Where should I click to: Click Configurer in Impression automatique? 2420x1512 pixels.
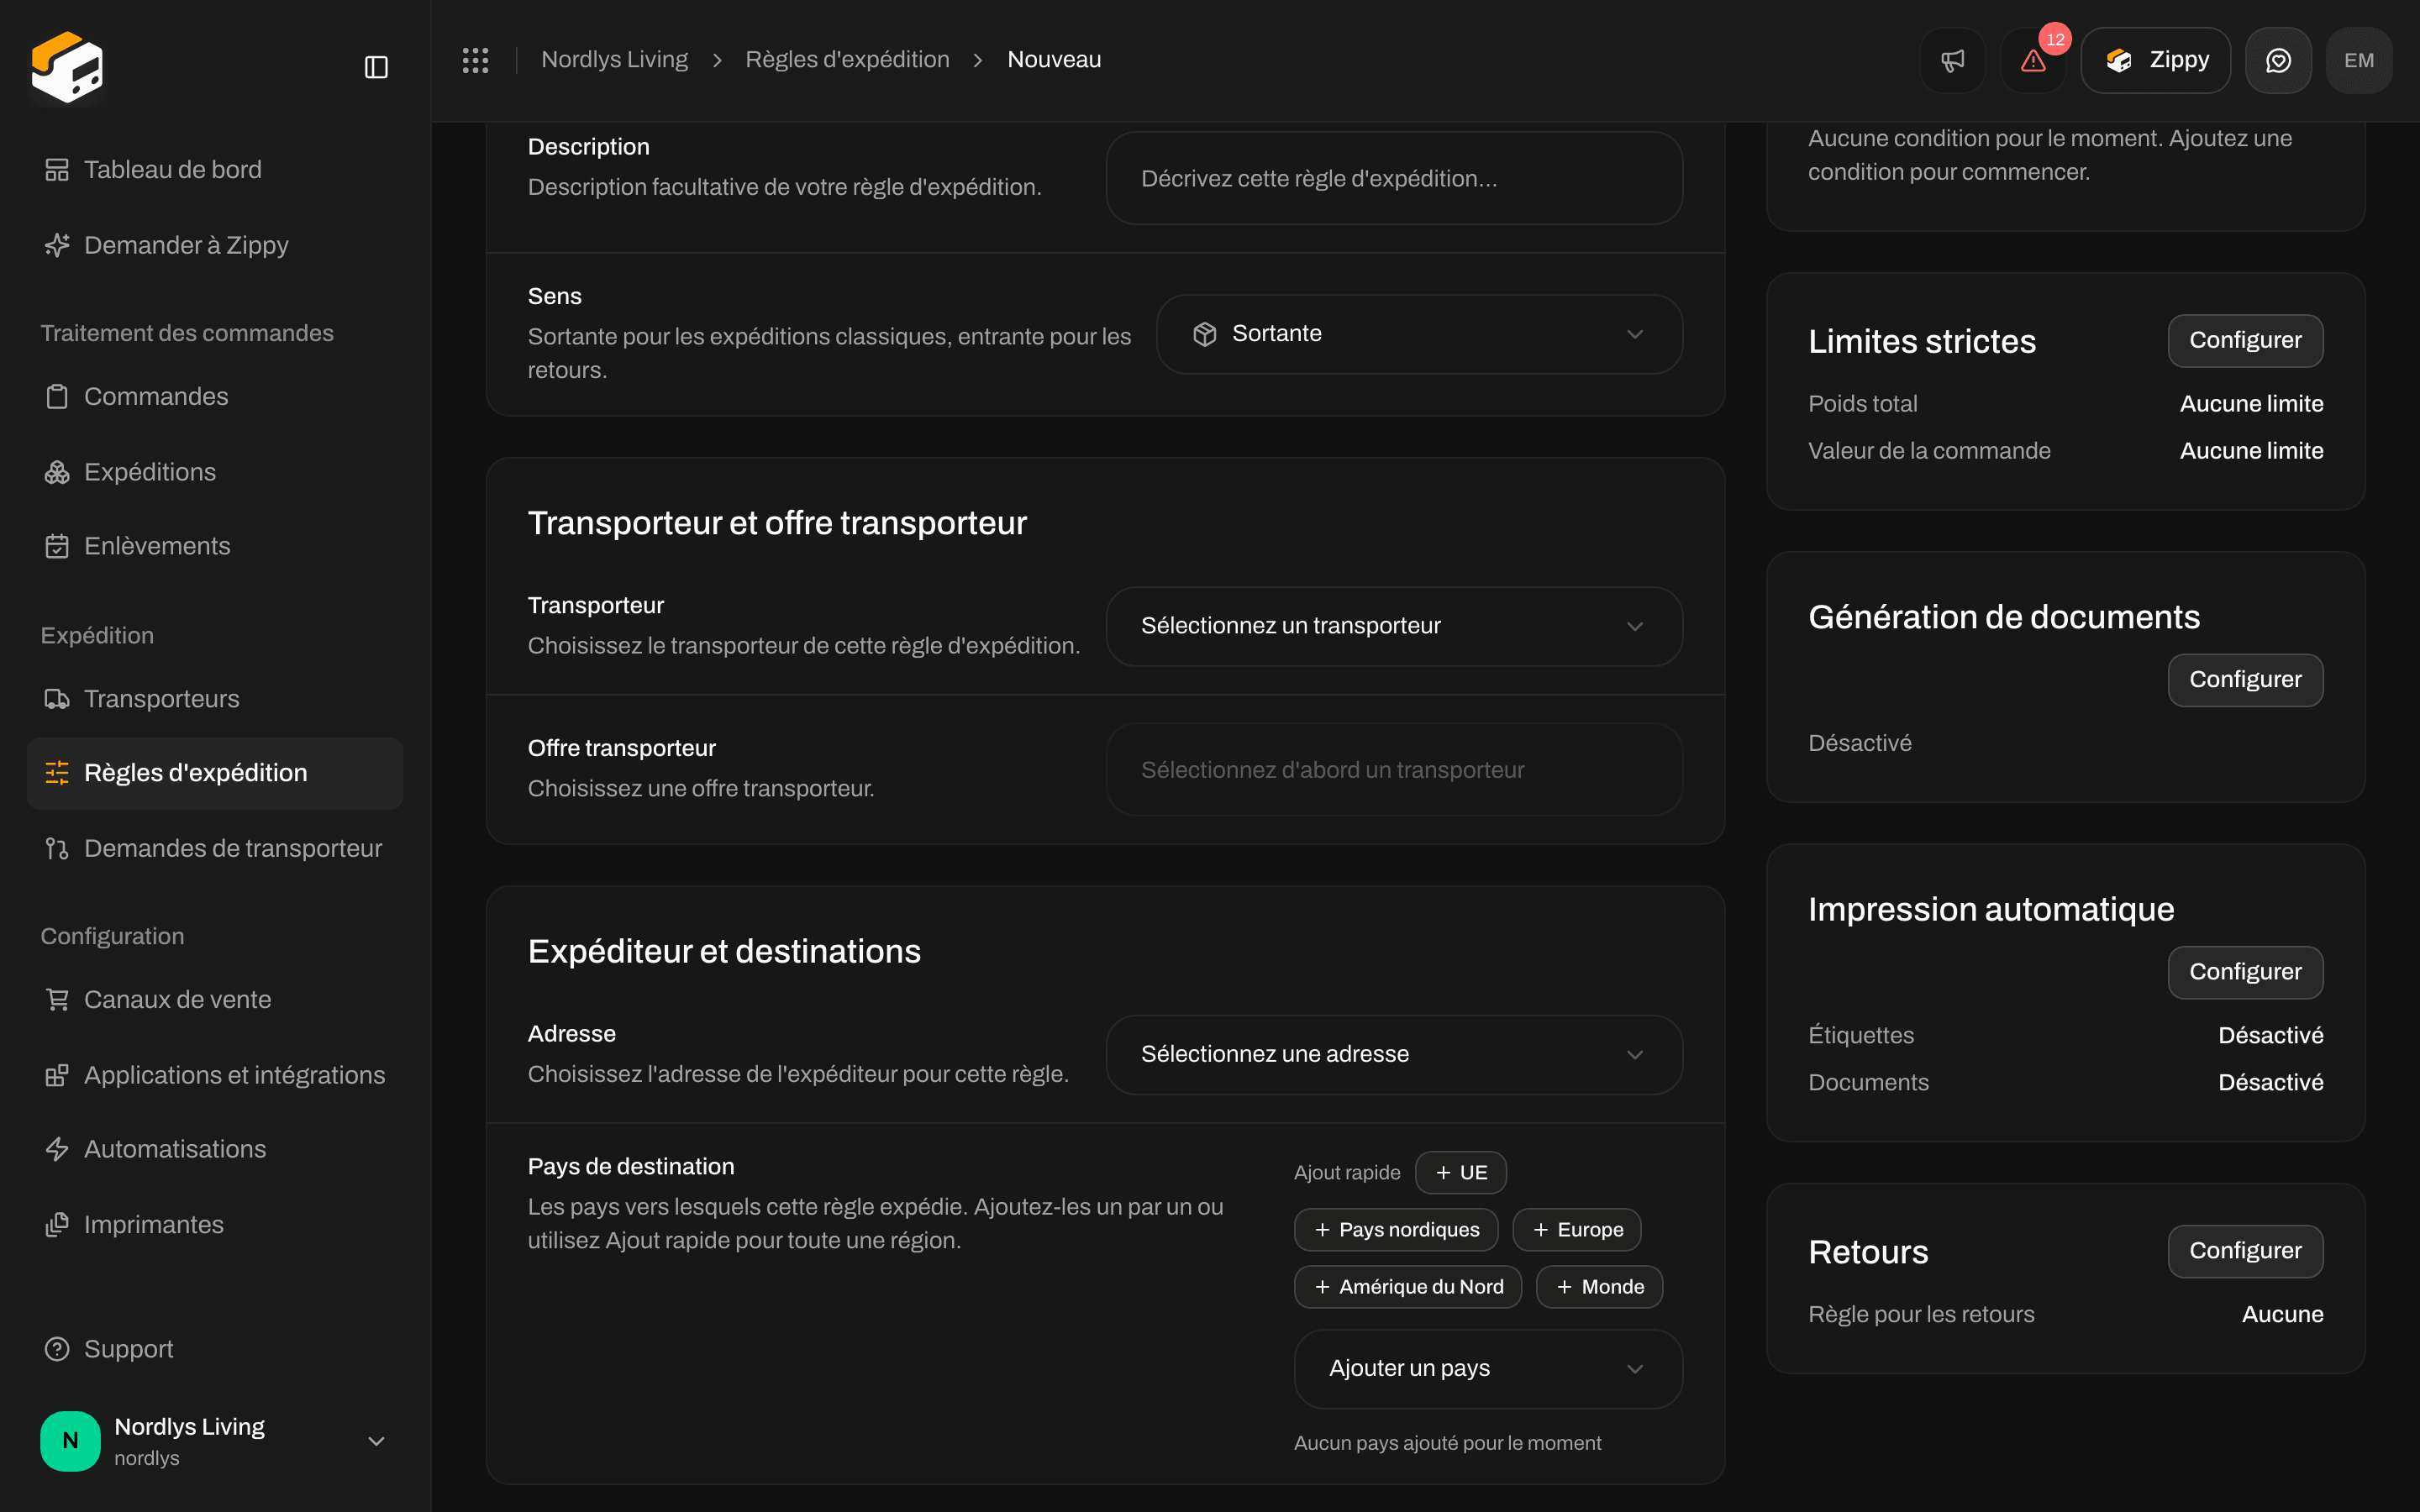[x=2245, y=972]
